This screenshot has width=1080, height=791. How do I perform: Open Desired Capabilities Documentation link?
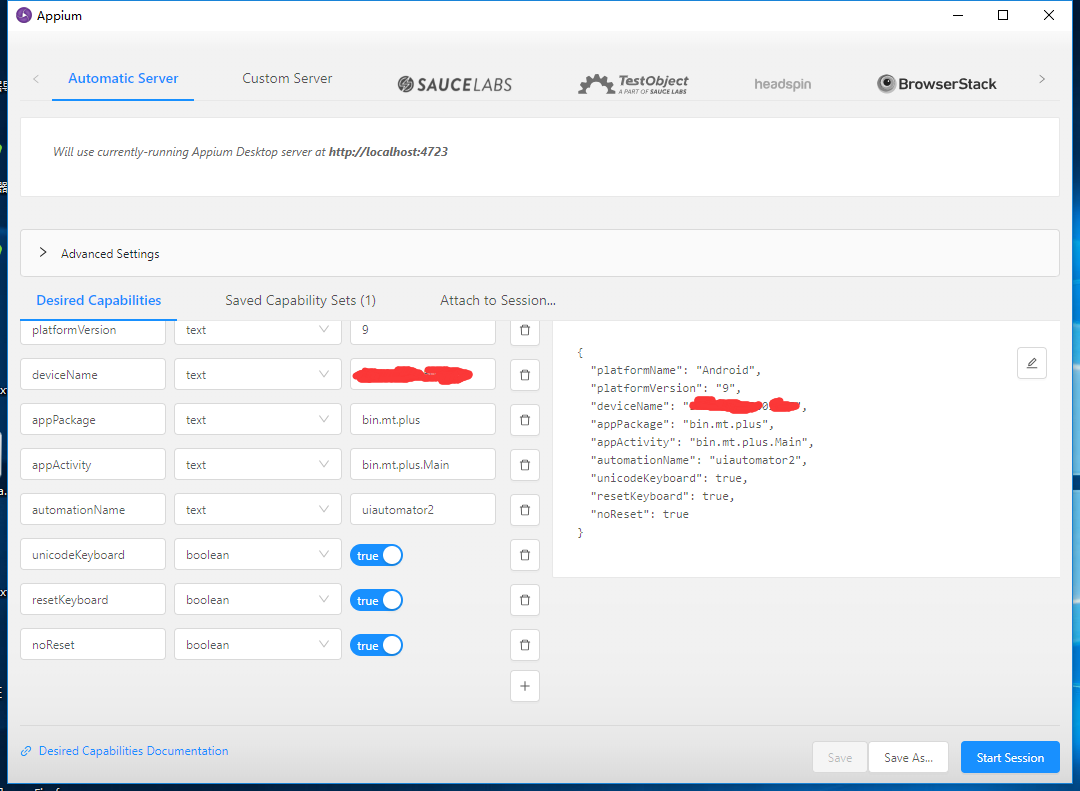click(x=133, y=751)
